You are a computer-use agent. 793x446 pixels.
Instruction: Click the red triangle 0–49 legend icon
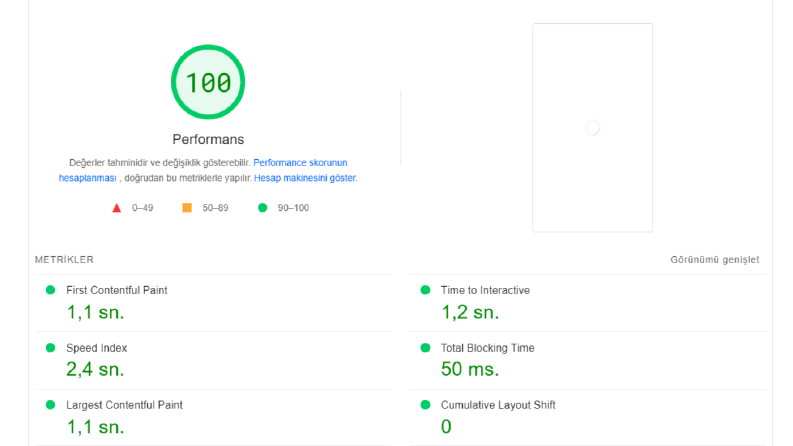(x=116, y=208)
